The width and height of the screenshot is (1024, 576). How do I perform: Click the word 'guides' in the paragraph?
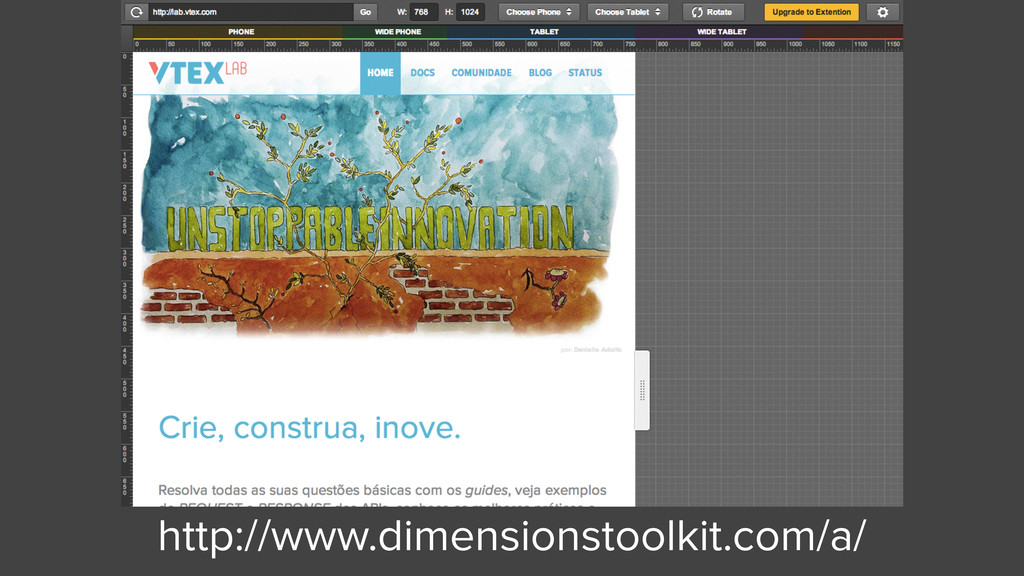tap(486, 490)
